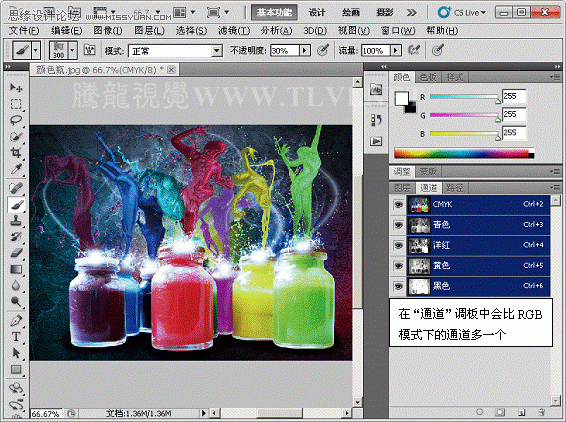This screenshot has height=422, width=566.
Task: Create new channel icon
Action: (x=521, y=412)
